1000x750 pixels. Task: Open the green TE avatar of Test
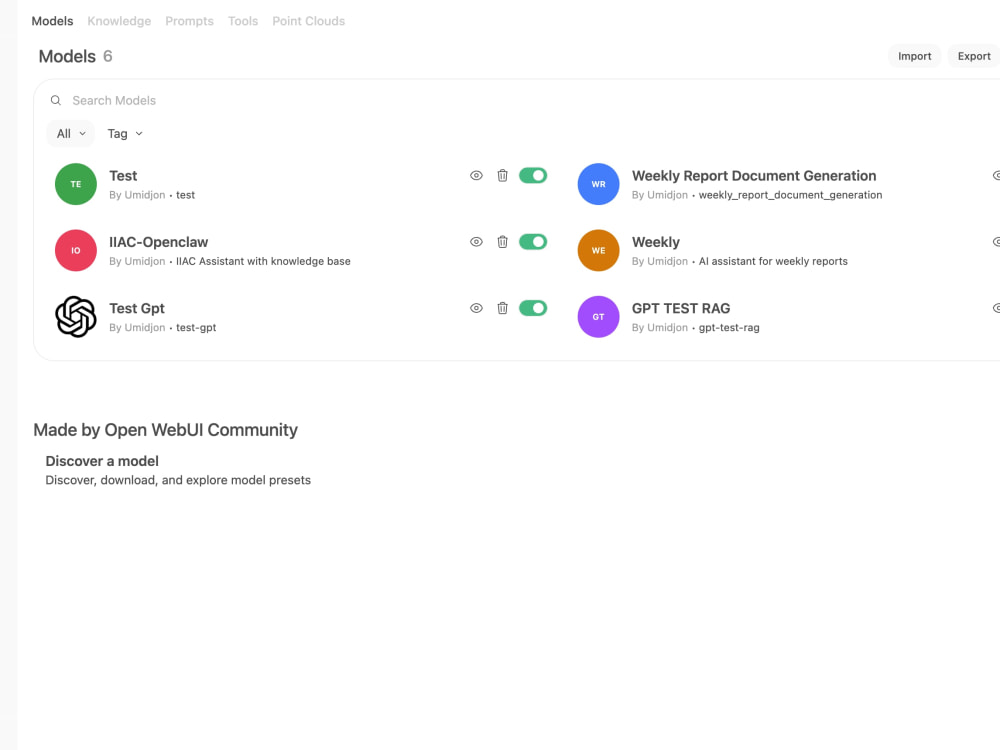coord(76,184)
